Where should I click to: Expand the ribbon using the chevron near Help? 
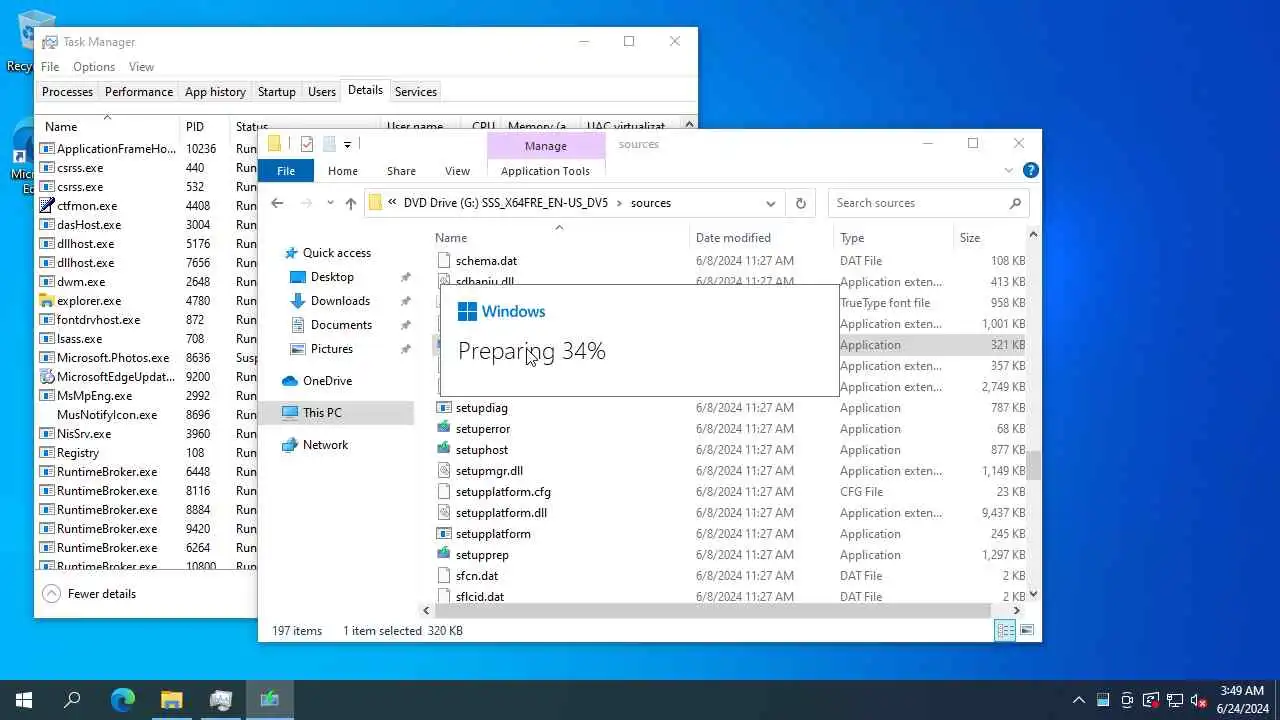pyautogui.click(x=1008, y=171)
